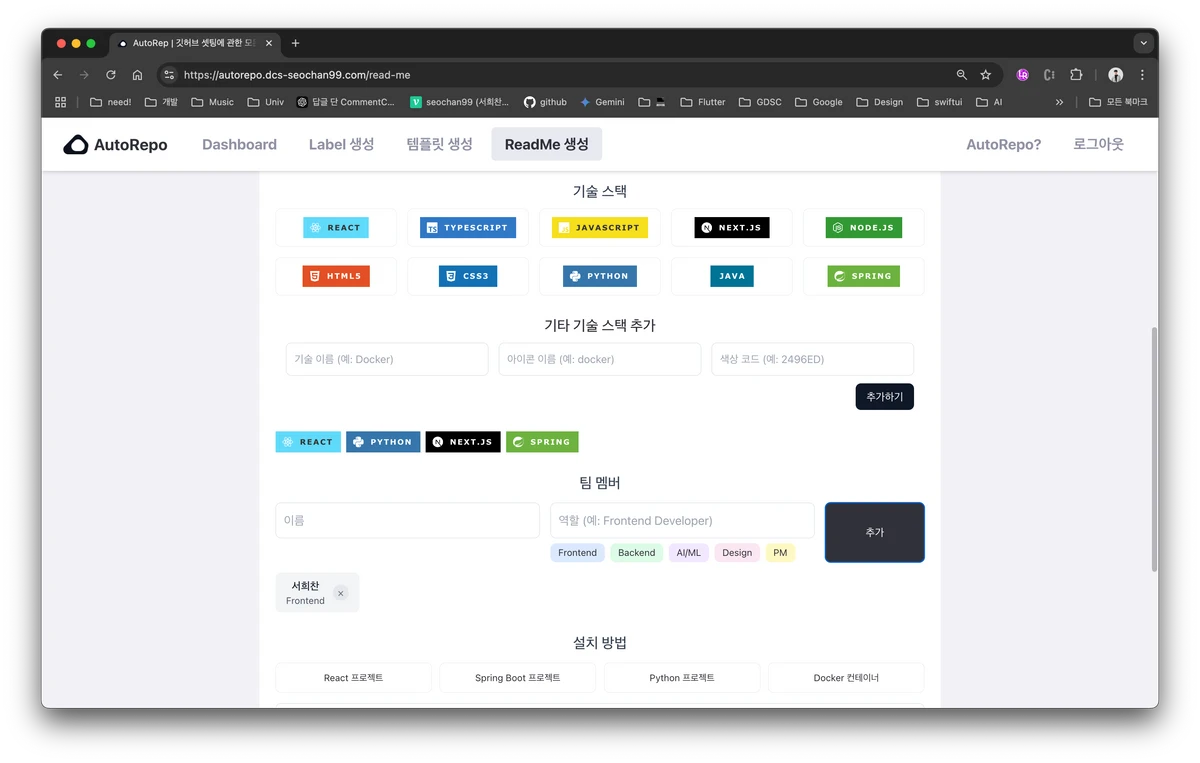Focus the 기술 이름 input field
The width and height of the screenshot is (1200, 763).
click(387, 359)
